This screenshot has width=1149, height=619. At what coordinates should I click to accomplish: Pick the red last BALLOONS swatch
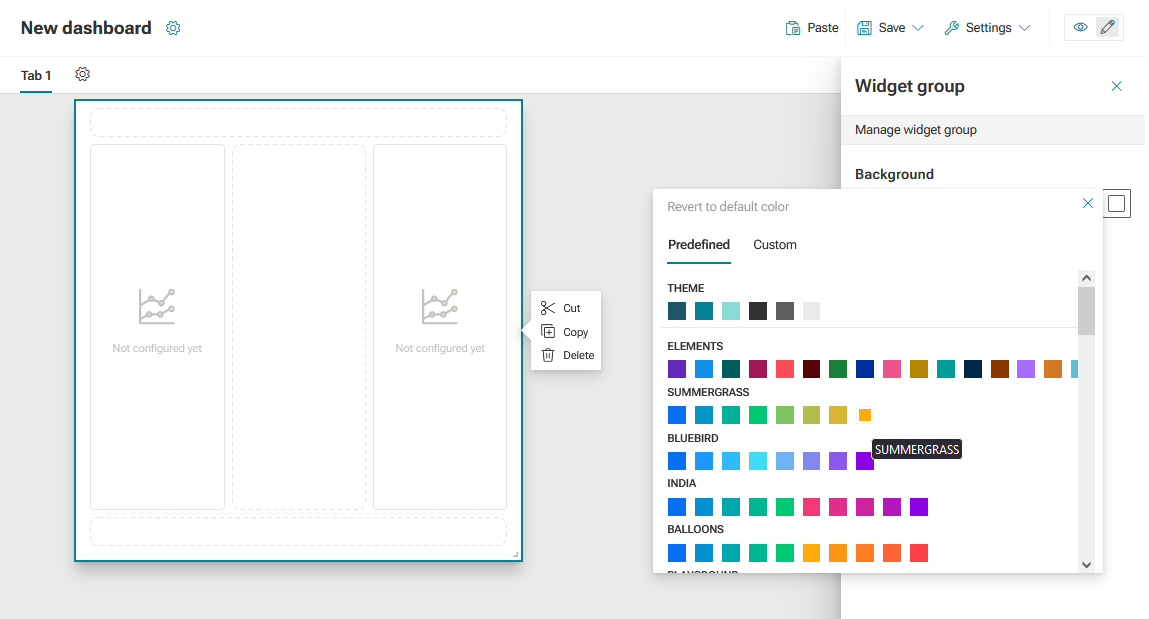point(919,553)
